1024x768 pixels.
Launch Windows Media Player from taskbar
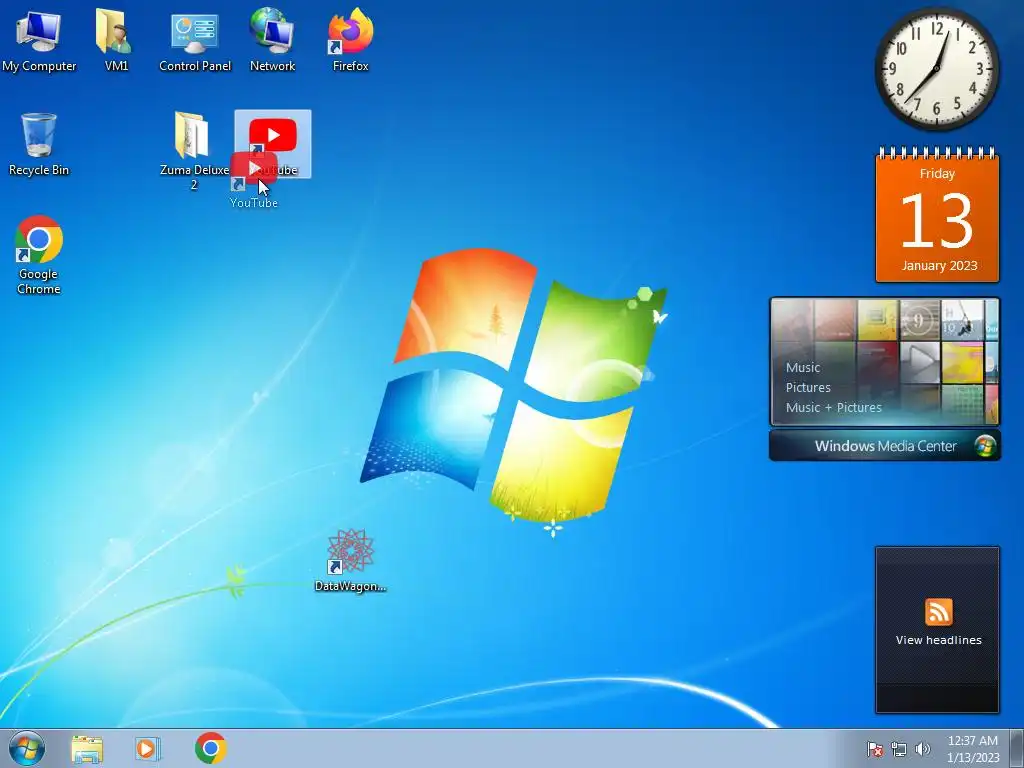(148, 748)
